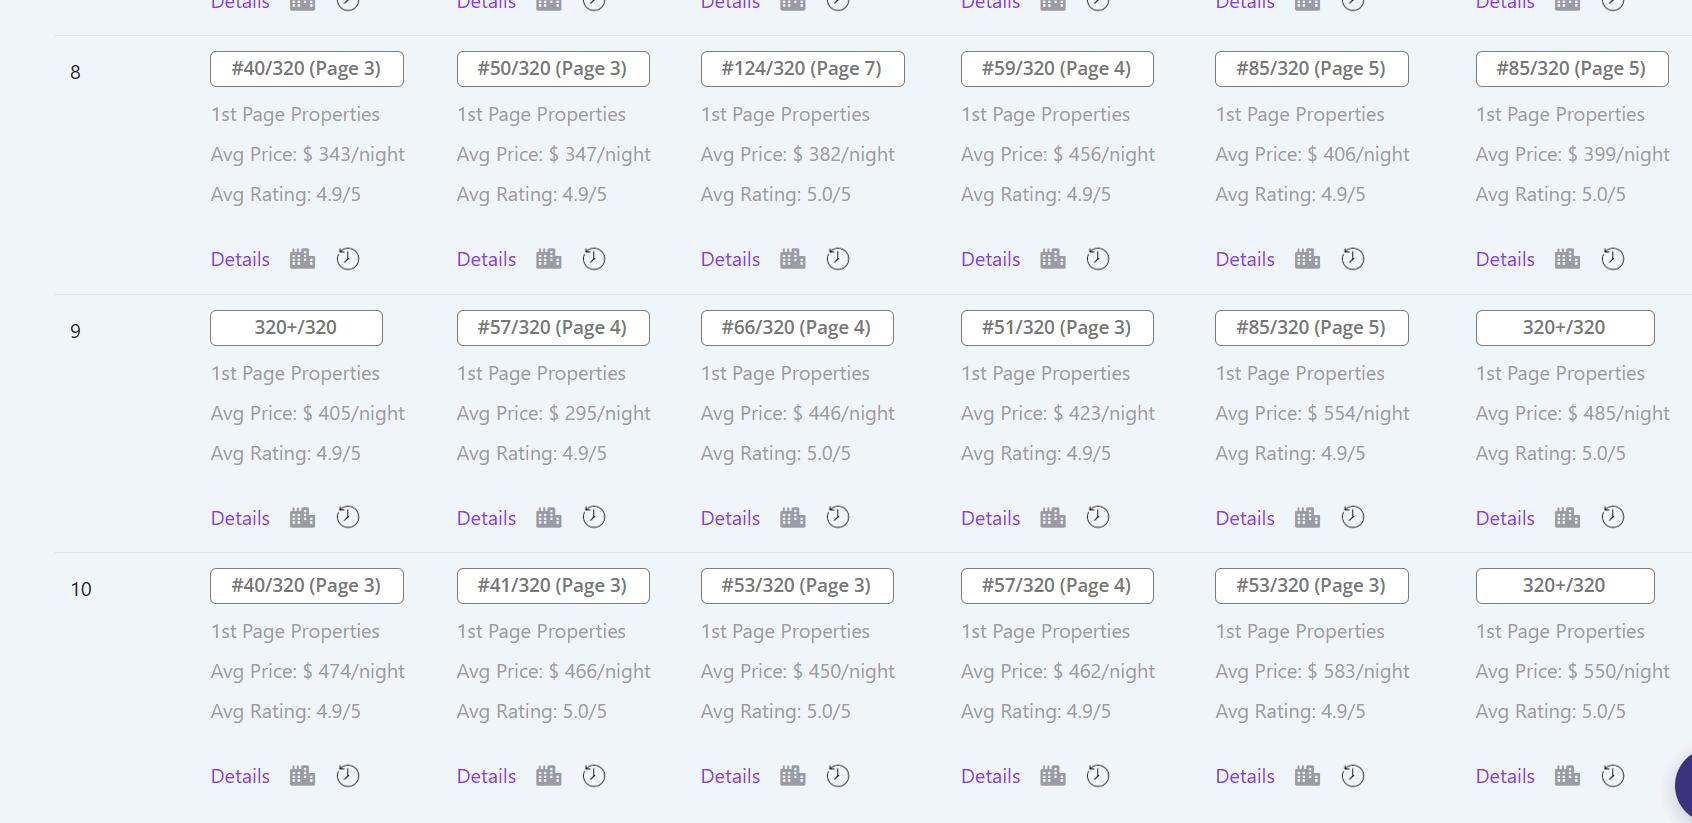Click the 320+/320 button above $550/night
The width and height of the screenshot is (1692, 823).
(x=1565, y=586)
